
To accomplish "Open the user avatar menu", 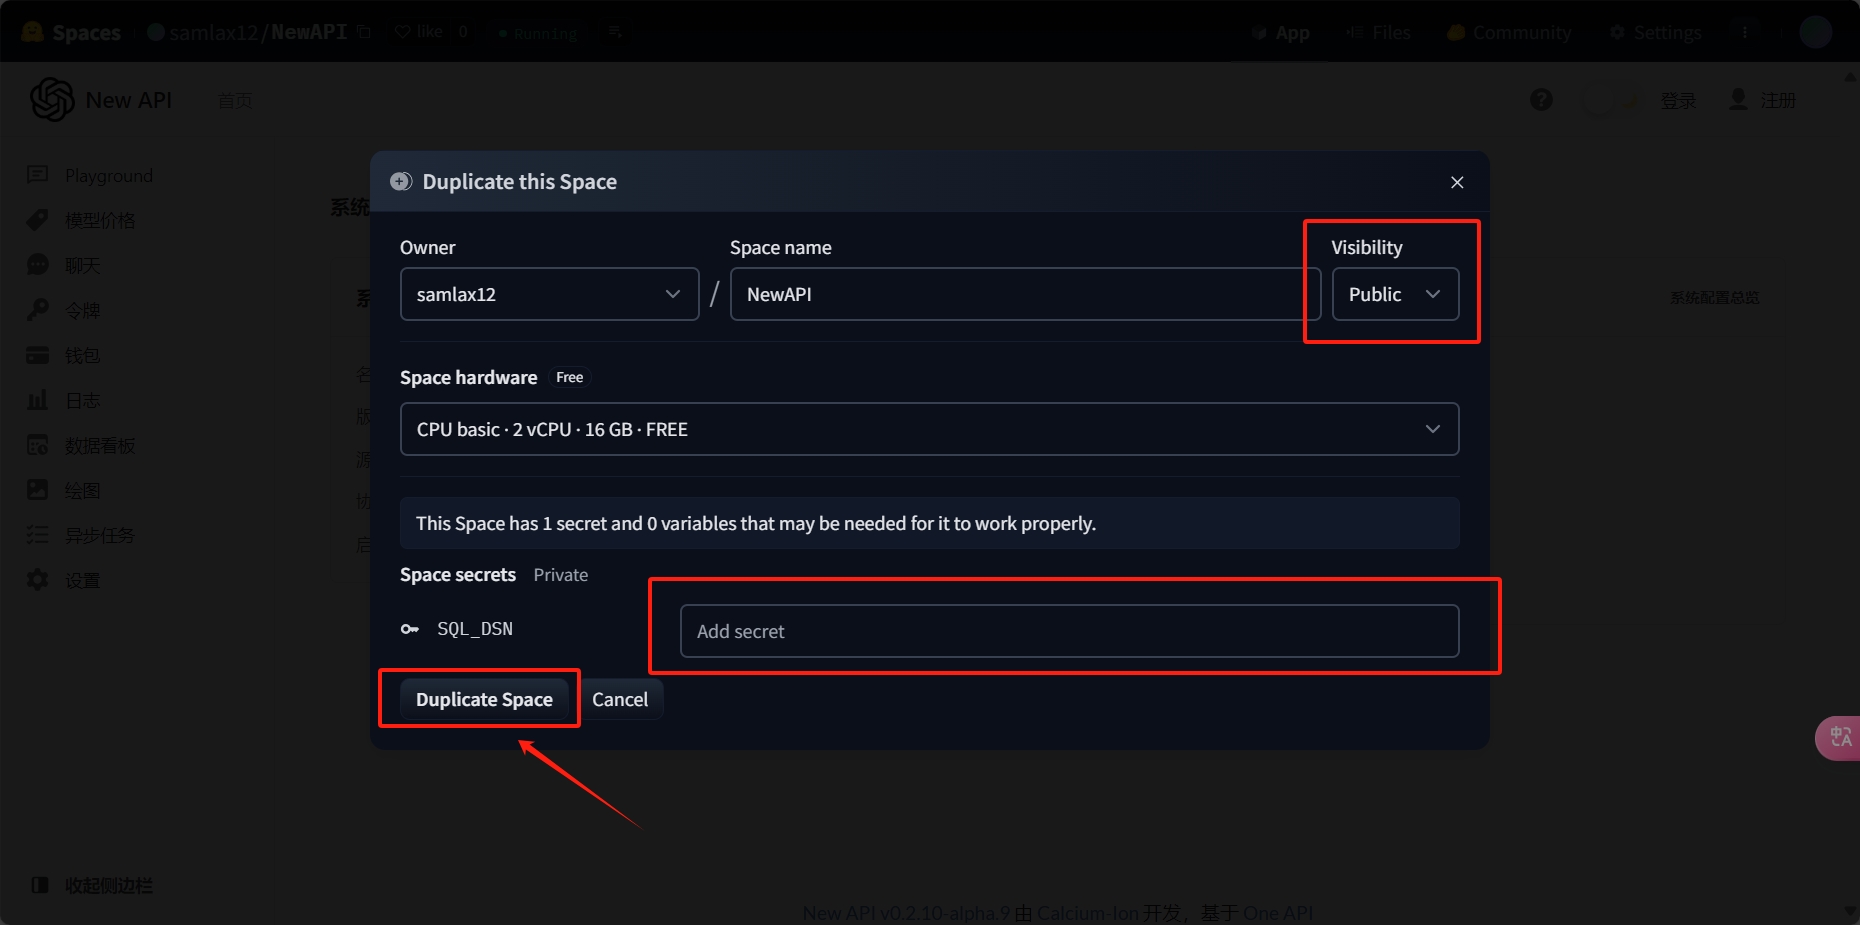I will 1815,32.
